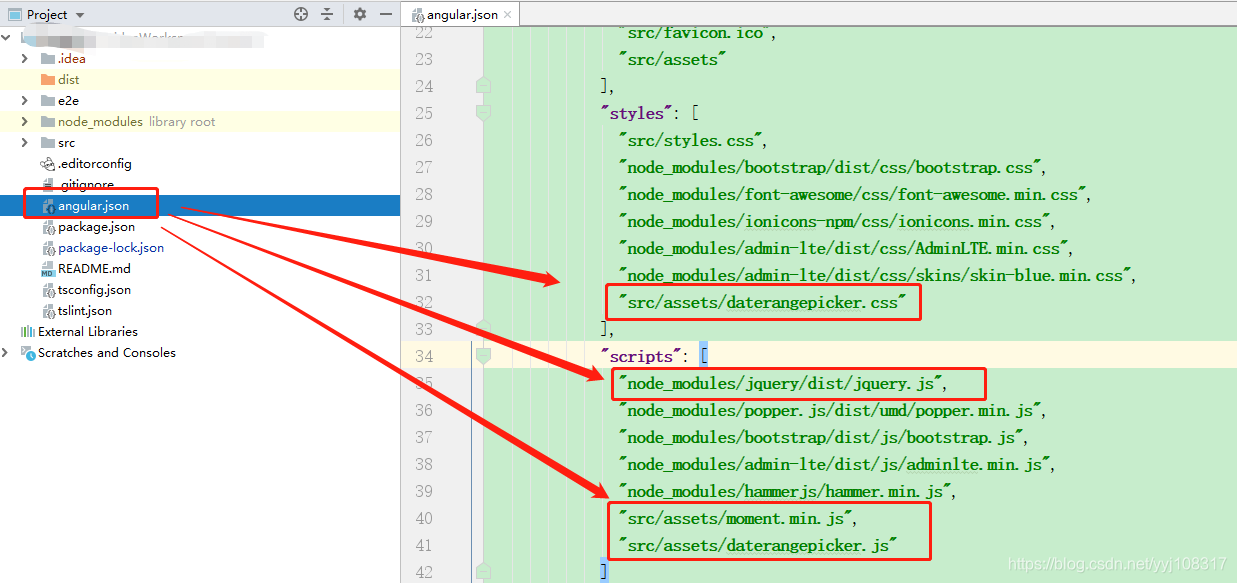
Task: Click the node_modules folder icon
Action: 47,121
